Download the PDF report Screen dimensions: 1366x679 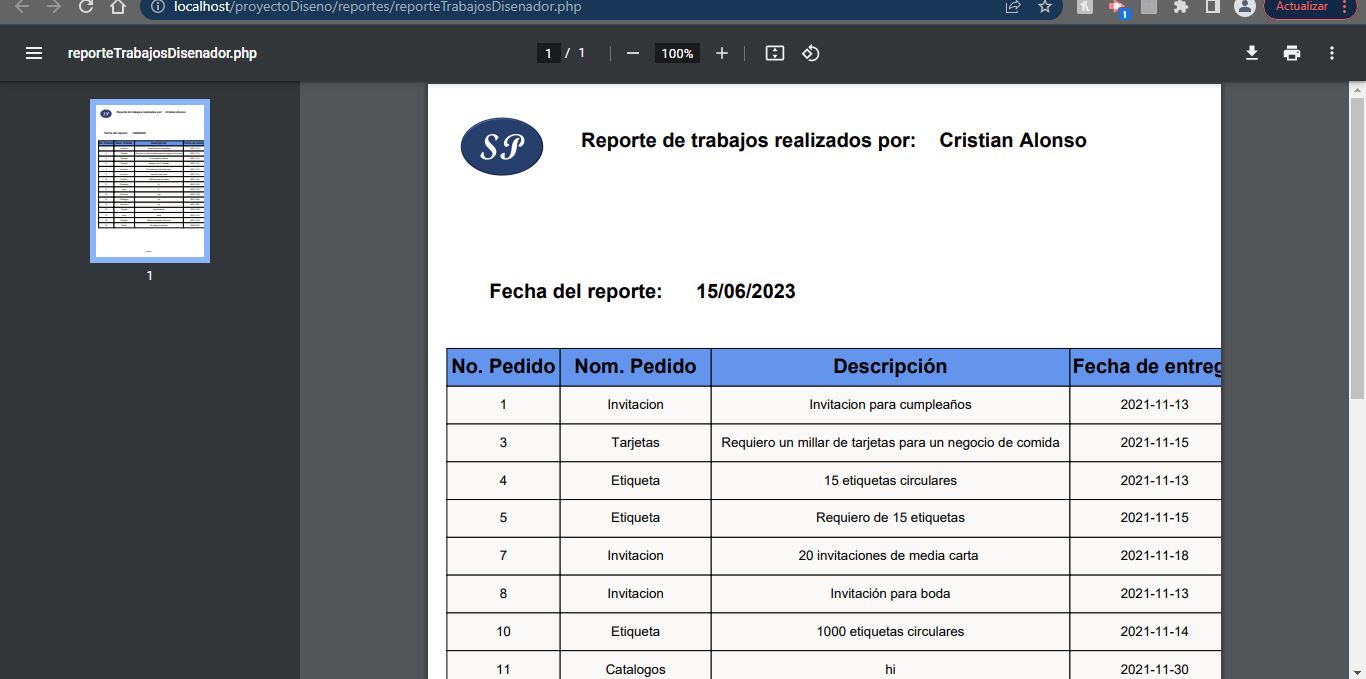pyautogui.click(x=1251, y=53)
